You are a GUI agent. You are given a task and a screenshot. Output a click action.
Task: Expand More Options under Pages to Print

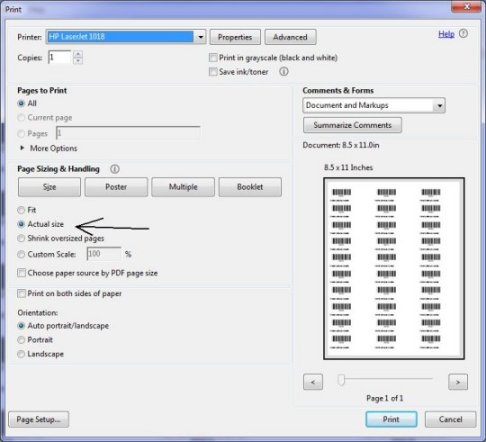click(22, 148)
